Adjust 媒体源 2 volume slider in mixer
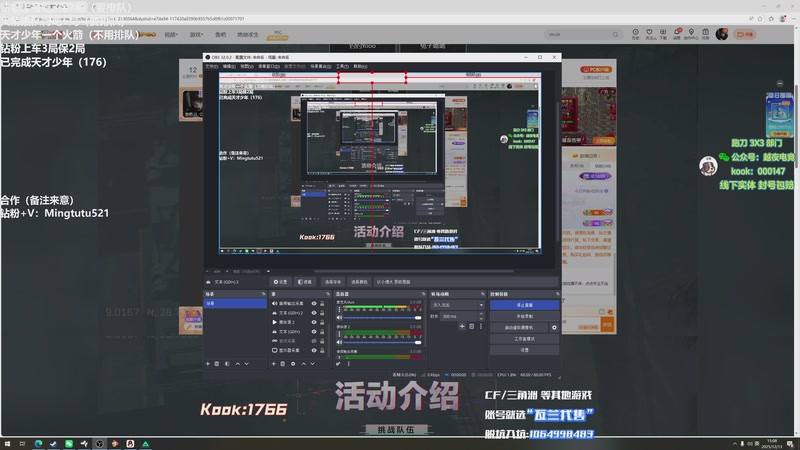 click(x=382, y=342)
